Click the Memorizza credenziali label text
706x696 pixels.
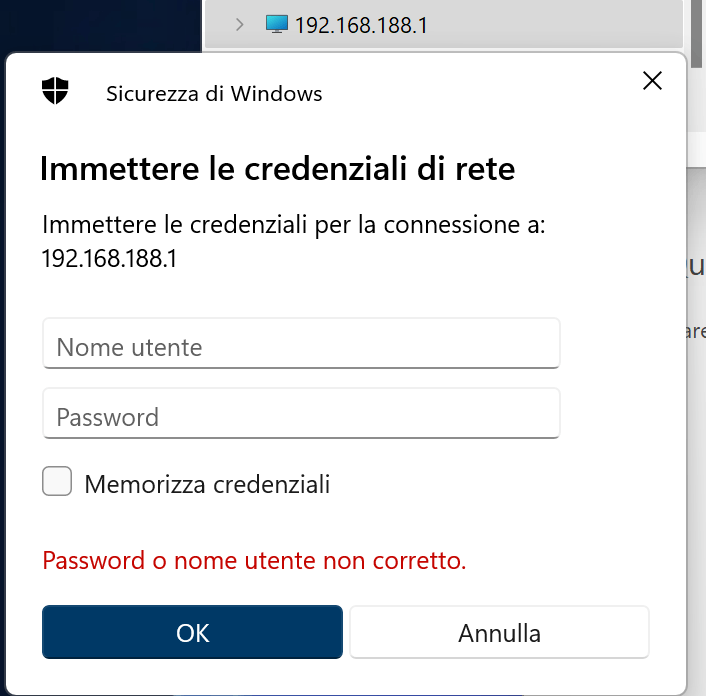pos(207,485)
